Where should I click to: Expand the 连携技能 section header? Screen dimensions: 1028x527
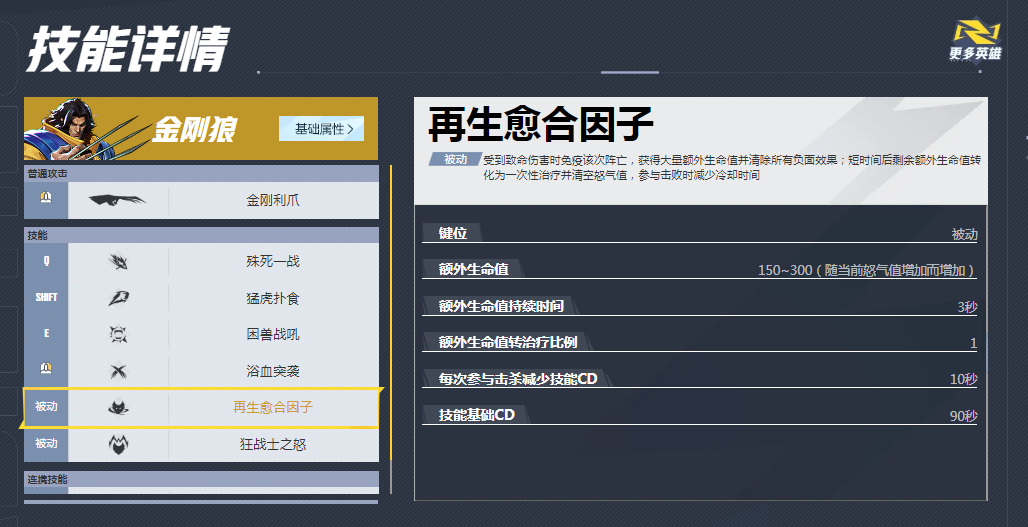click(x=201, y=480)
